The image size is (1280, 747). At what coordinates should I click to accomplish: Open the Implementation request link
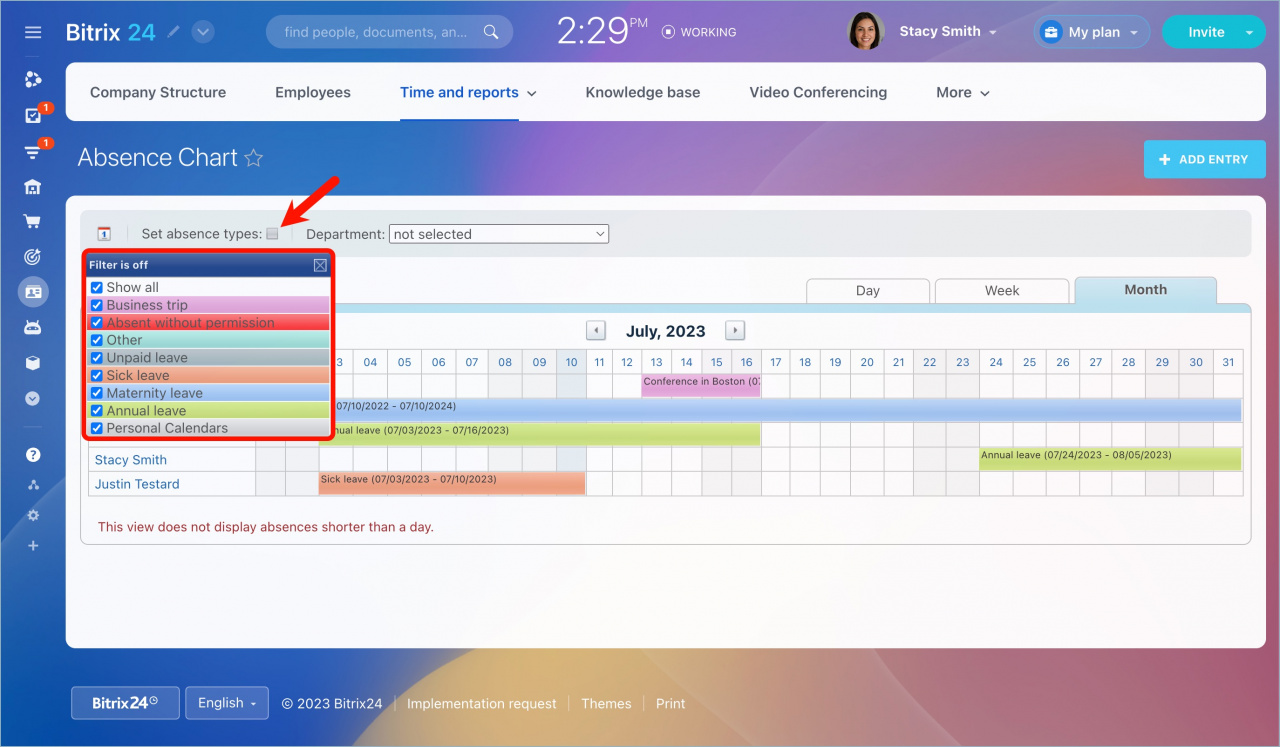point(482,704)
